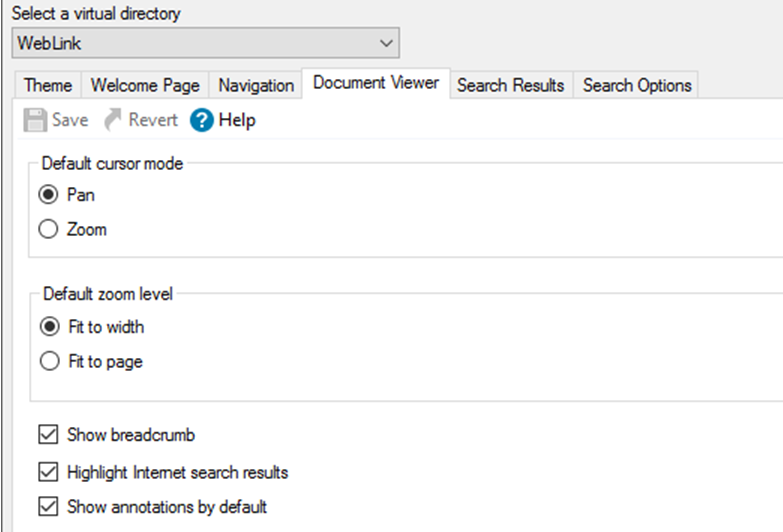The width and height of the screenshot is (783, 532).
Task: Select Fit to width zoom level
Action: (x=49, y=327)
